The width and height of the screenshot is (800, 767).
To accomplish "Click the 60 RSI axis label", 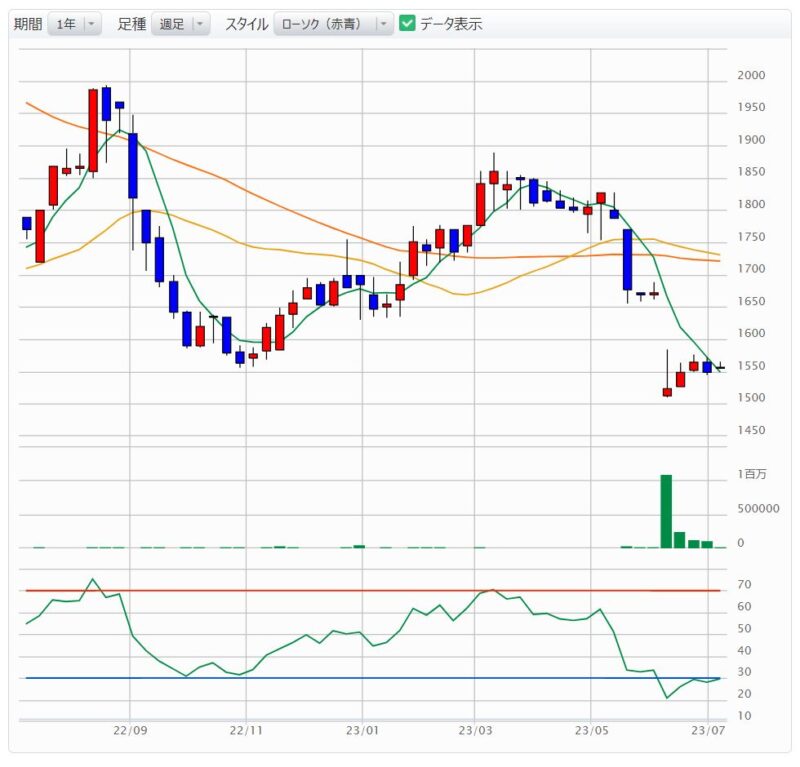I will (x=744, y=607).
